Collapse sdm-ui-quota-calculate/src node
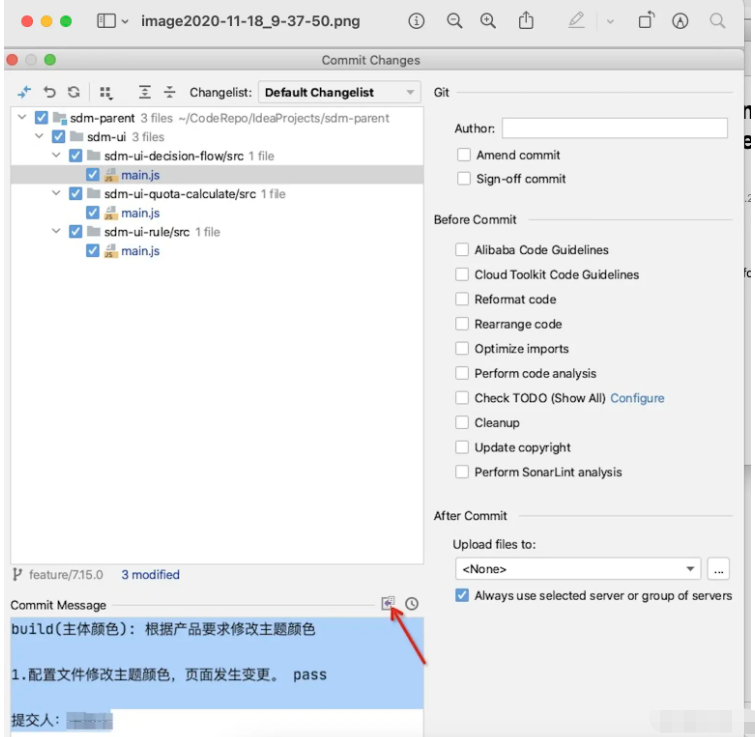 tap(56, 193)
